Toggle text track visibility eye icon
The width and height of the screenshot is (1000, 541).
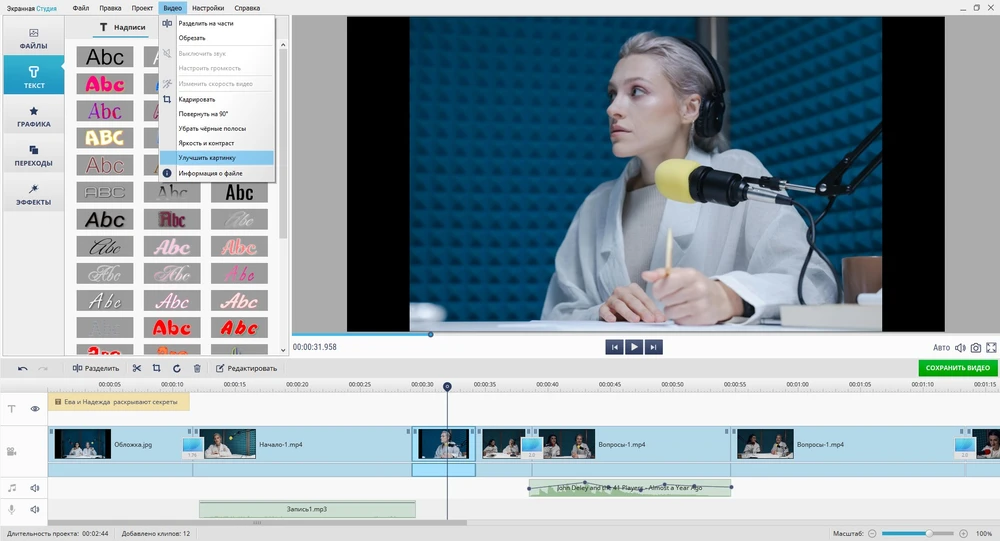[x=35, y=408]
